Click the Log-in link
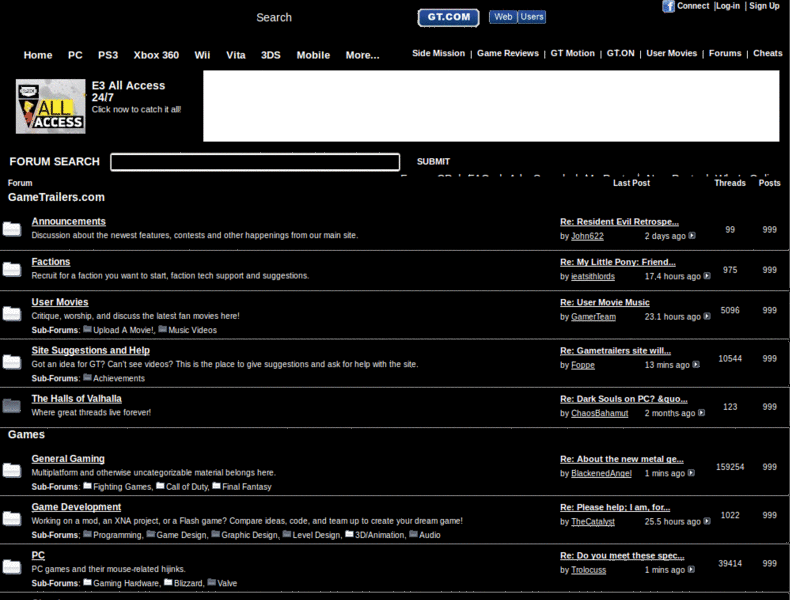The width and height of the screenshot is (800, 600). (x=728, y=6)
